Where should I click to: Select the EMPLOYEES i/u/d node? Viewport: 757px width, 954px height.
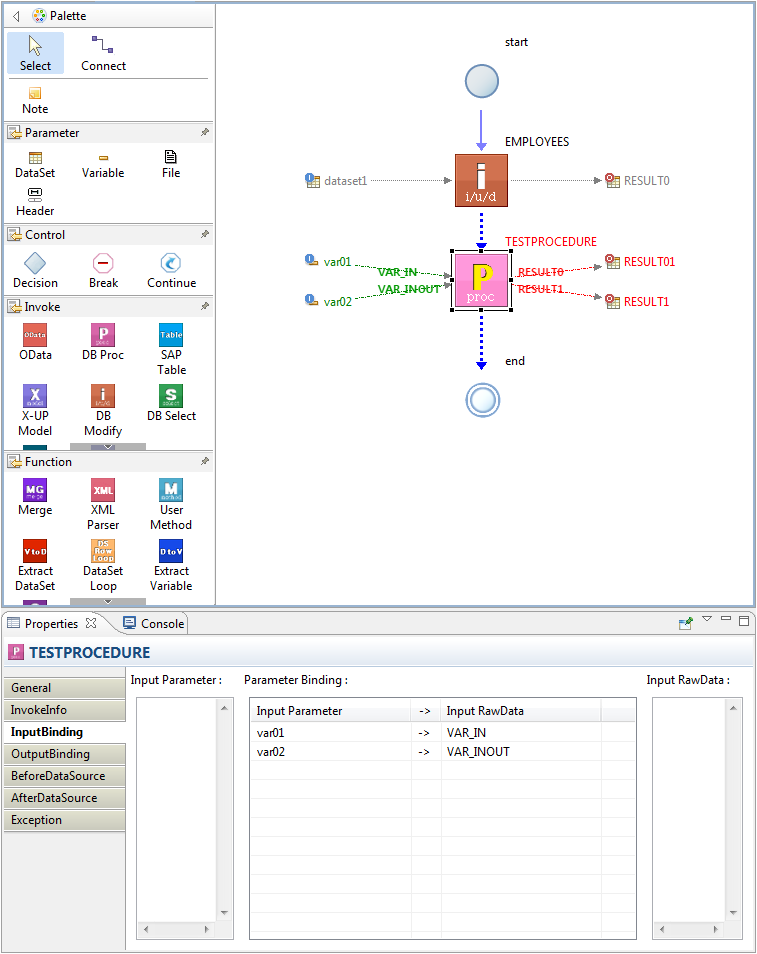pos(481,180)
